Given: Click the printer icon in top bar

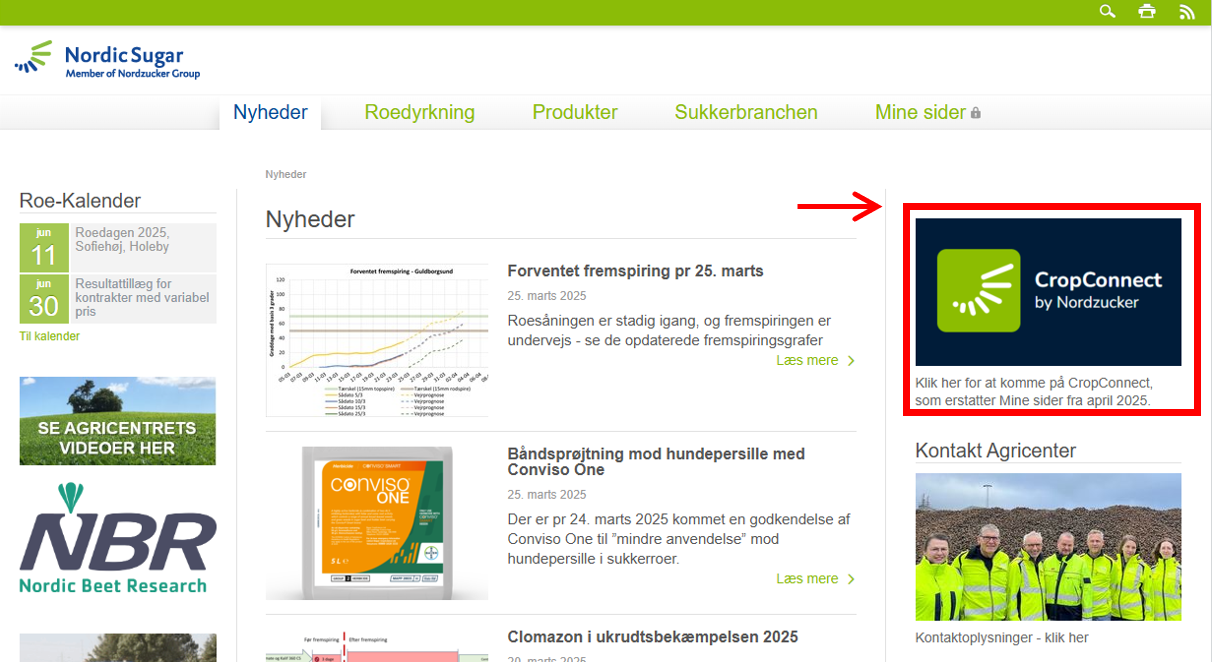Looking at the screenshot, I should (x=1147, y=12).
